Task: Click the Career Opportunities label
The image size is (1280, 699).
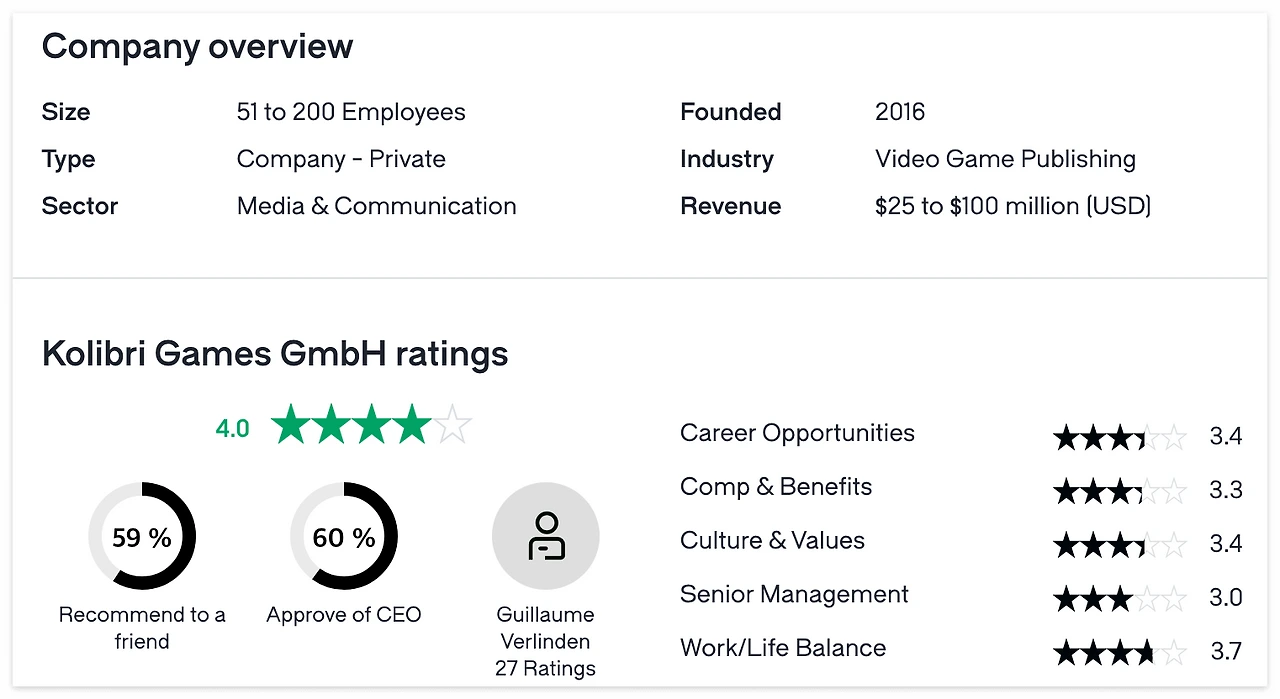Action: click(797, 433)
